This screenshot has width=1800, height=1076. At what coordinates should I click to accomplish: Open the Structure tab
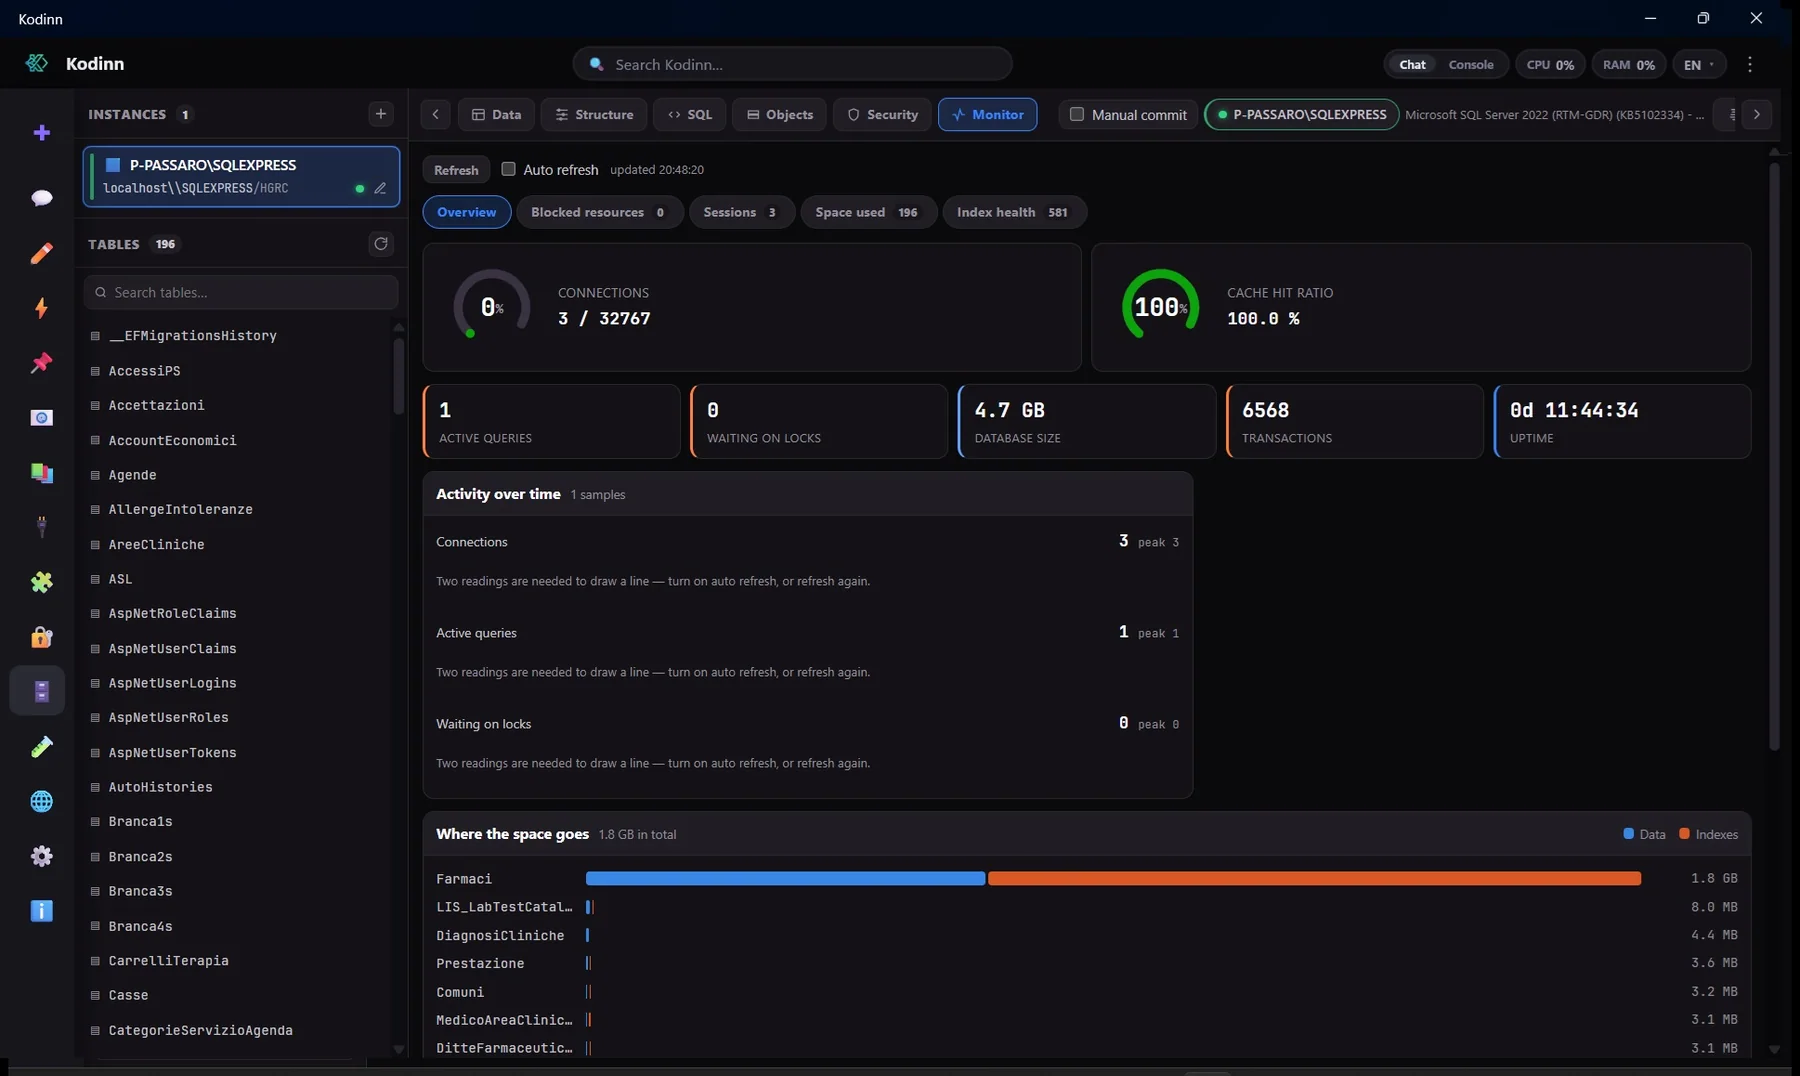pyautogui.click(x=594, y=114)
